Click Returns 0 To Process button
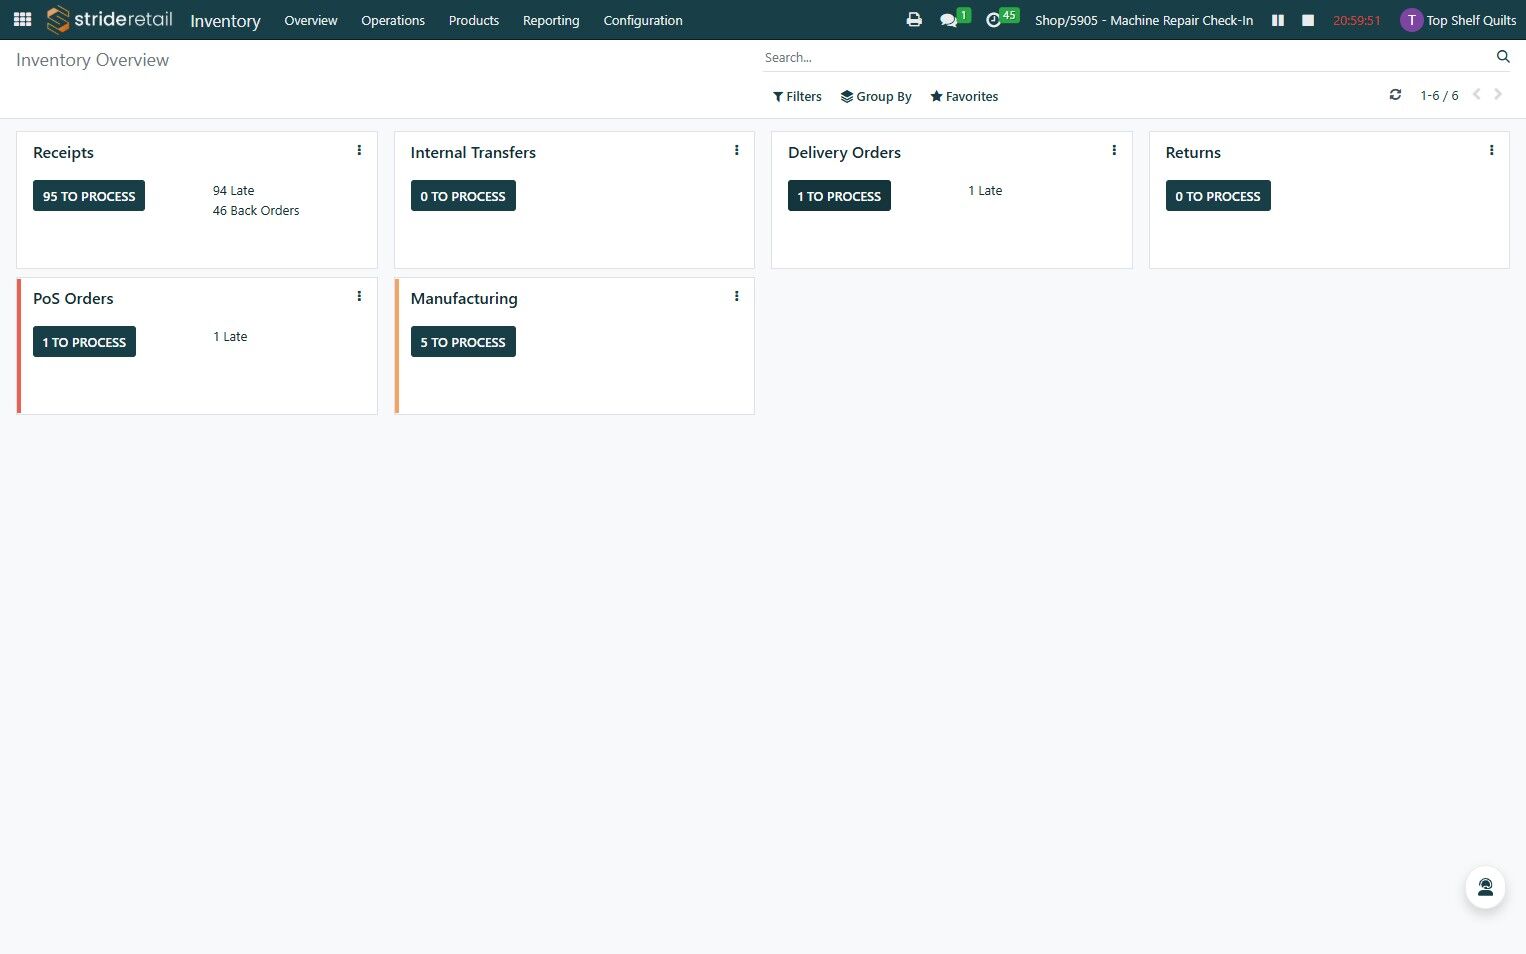Screen dimensions: 1526x954 pos(1218,196)
